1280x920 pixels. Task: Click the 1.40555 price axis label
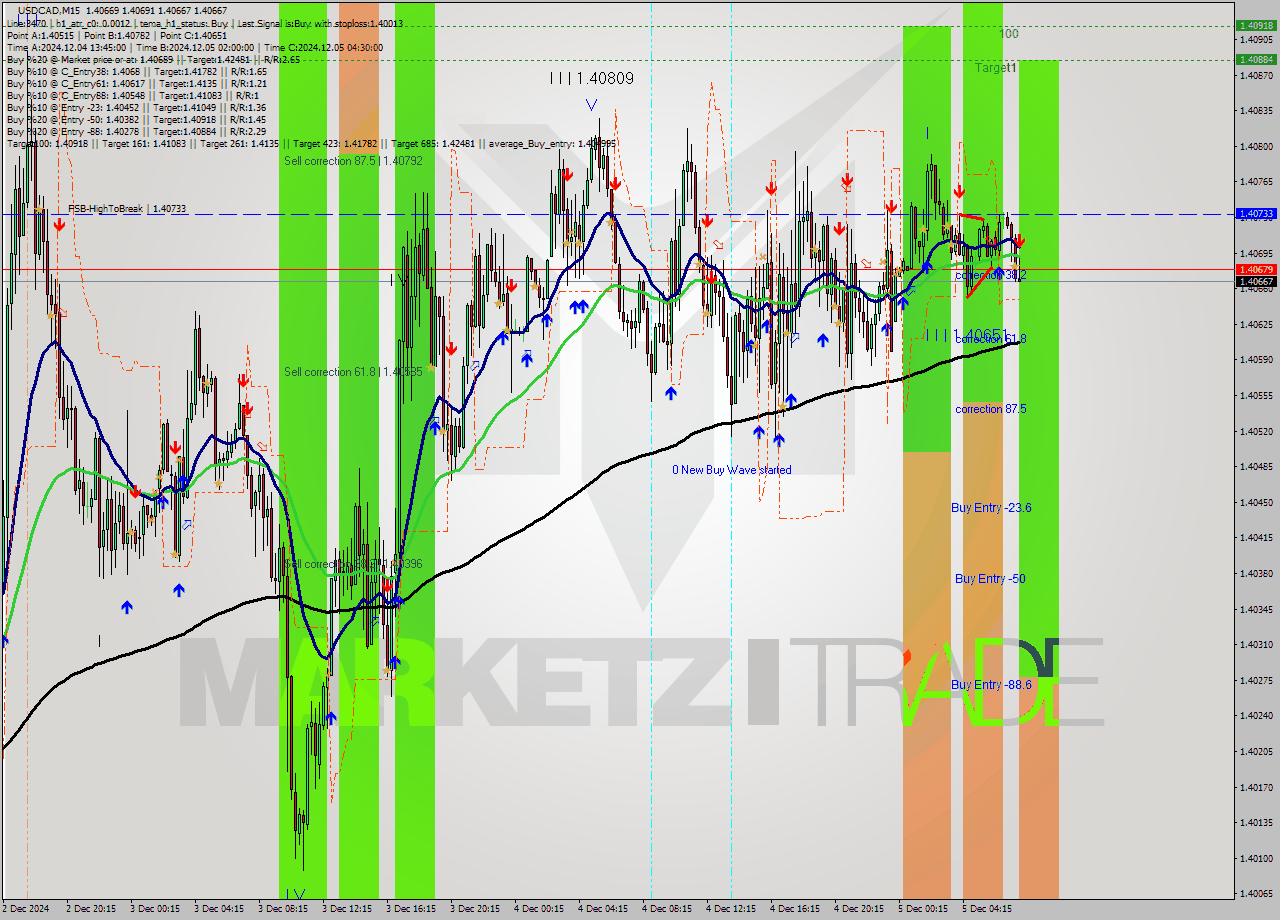pyautogui.click(x=1255, y=395)
